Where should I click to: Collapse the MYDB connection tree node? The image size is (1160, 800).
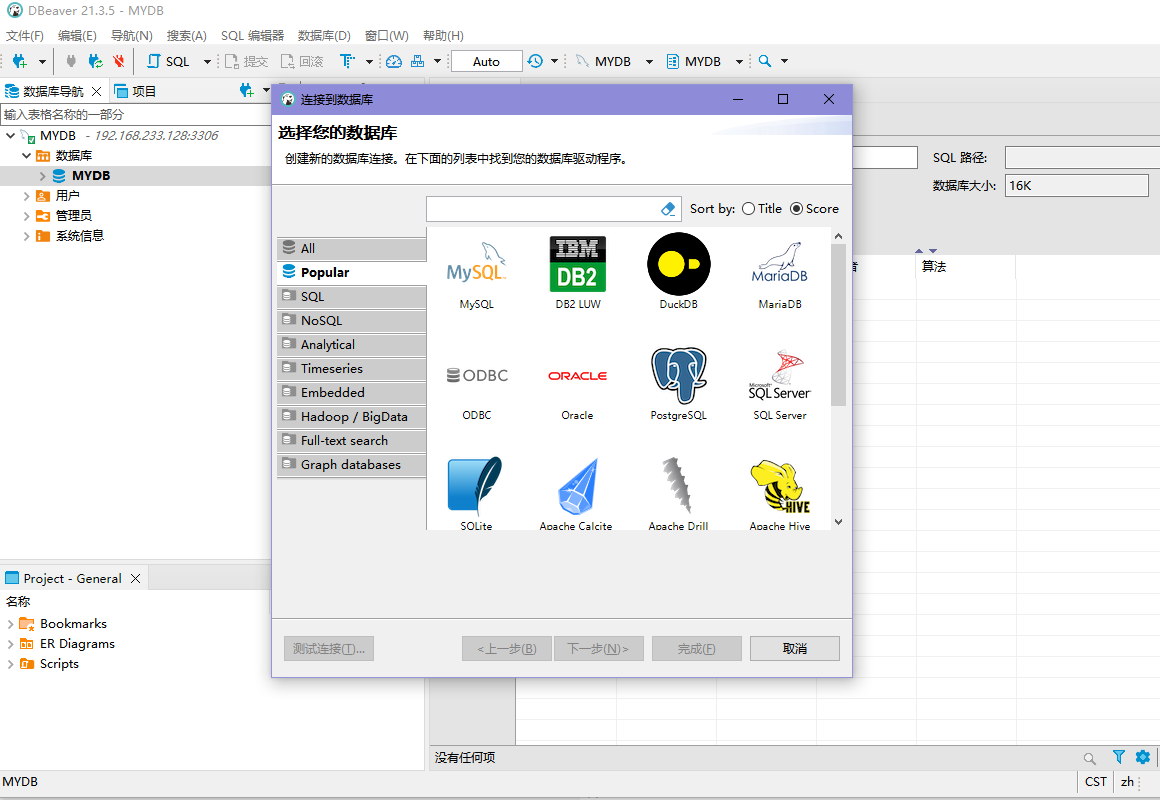point(10,135)
